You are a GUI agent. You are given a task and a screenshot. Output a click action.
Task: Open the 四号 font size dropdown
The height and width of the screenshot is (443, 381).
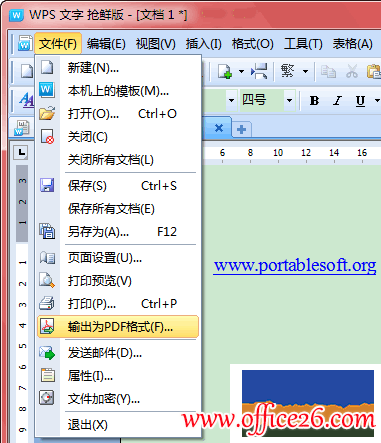pos(289,100)
